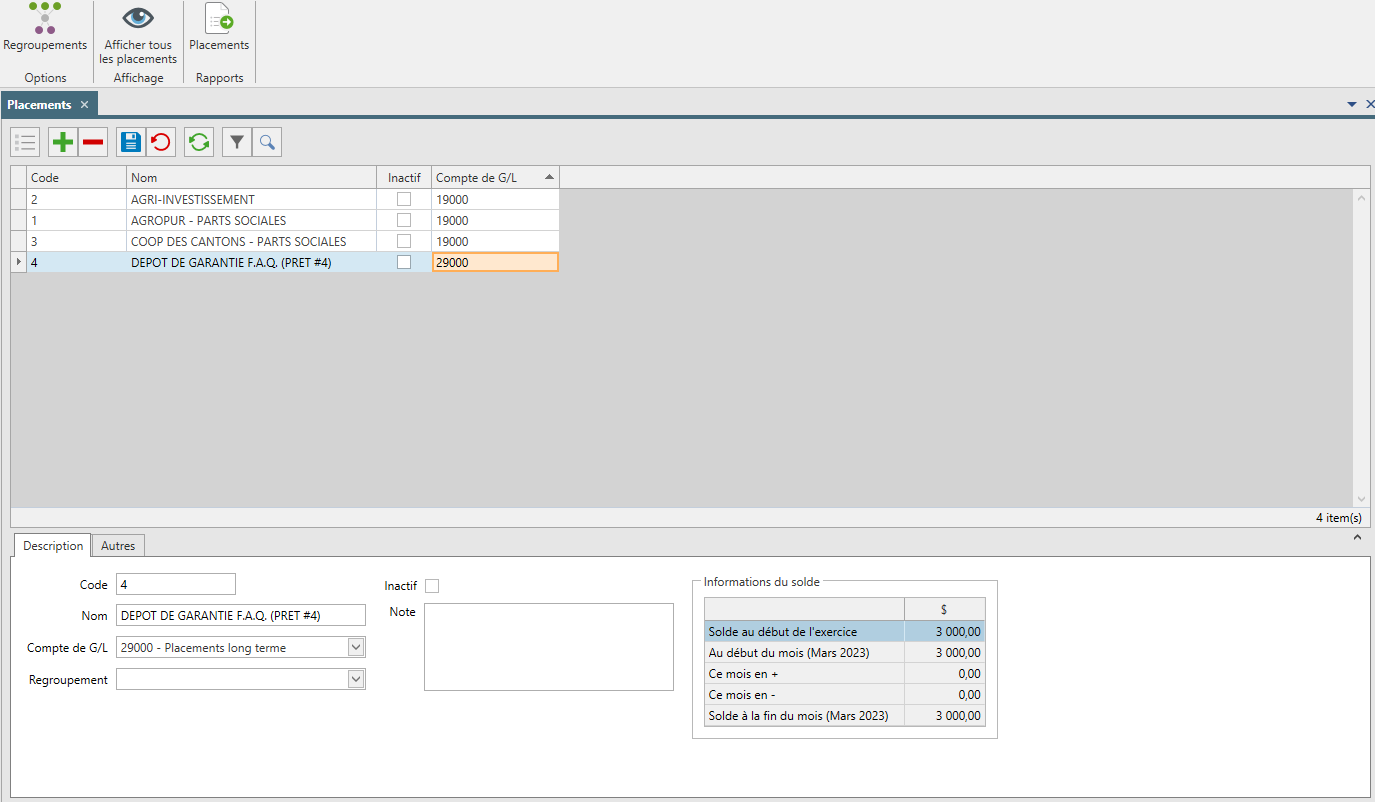The height and width of the screenshot is (802, 1375).
Task: Click the Inactif column header
Action: click(404, 177)
